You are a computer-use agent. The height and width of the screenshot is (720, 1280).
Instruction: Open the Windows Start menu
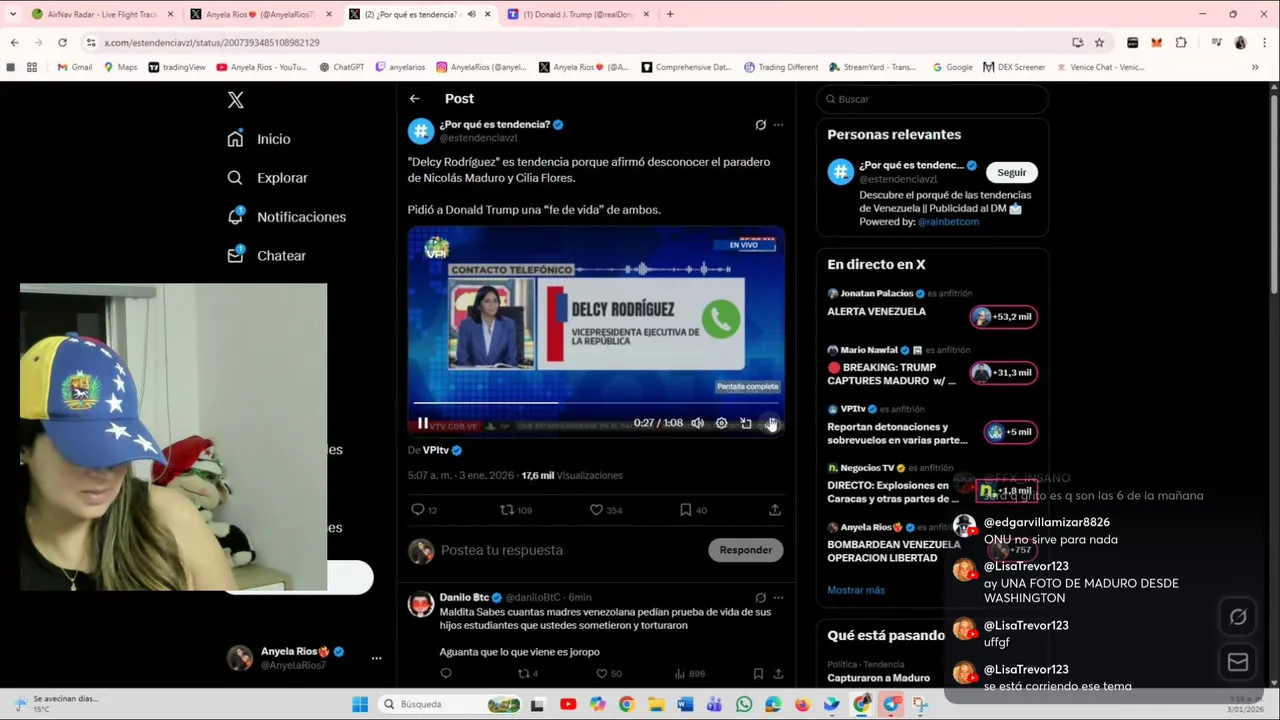360,704
